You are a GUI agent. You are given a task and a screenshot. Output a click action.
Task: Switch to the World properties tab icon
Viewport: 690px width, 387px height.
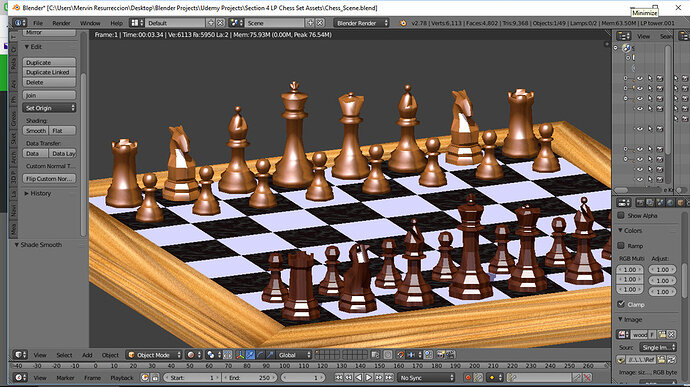pos(670,203)
